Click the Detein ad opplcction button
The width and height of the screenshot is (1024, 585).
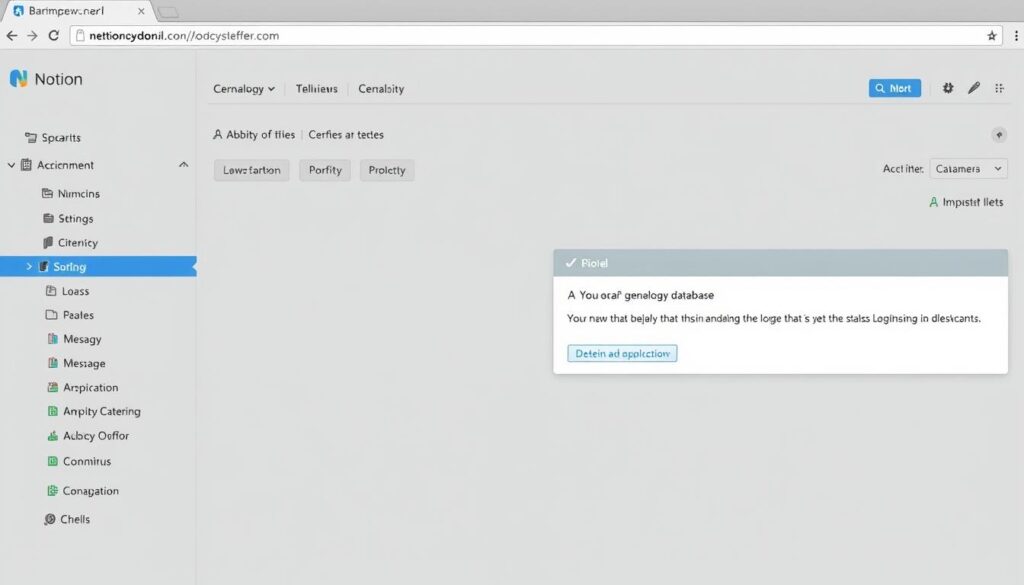(622, 353)
